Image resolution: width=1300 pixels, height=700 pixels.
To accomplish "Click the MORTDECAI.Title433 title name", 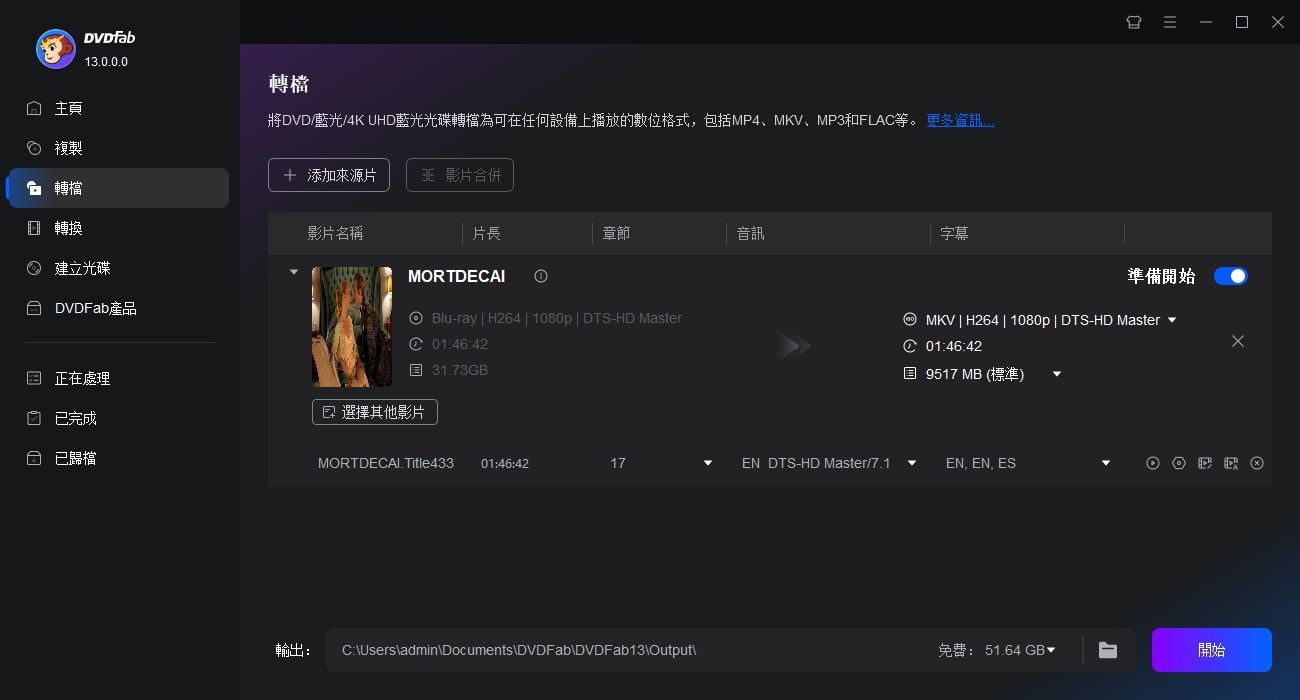I will (x=386, y=463).
